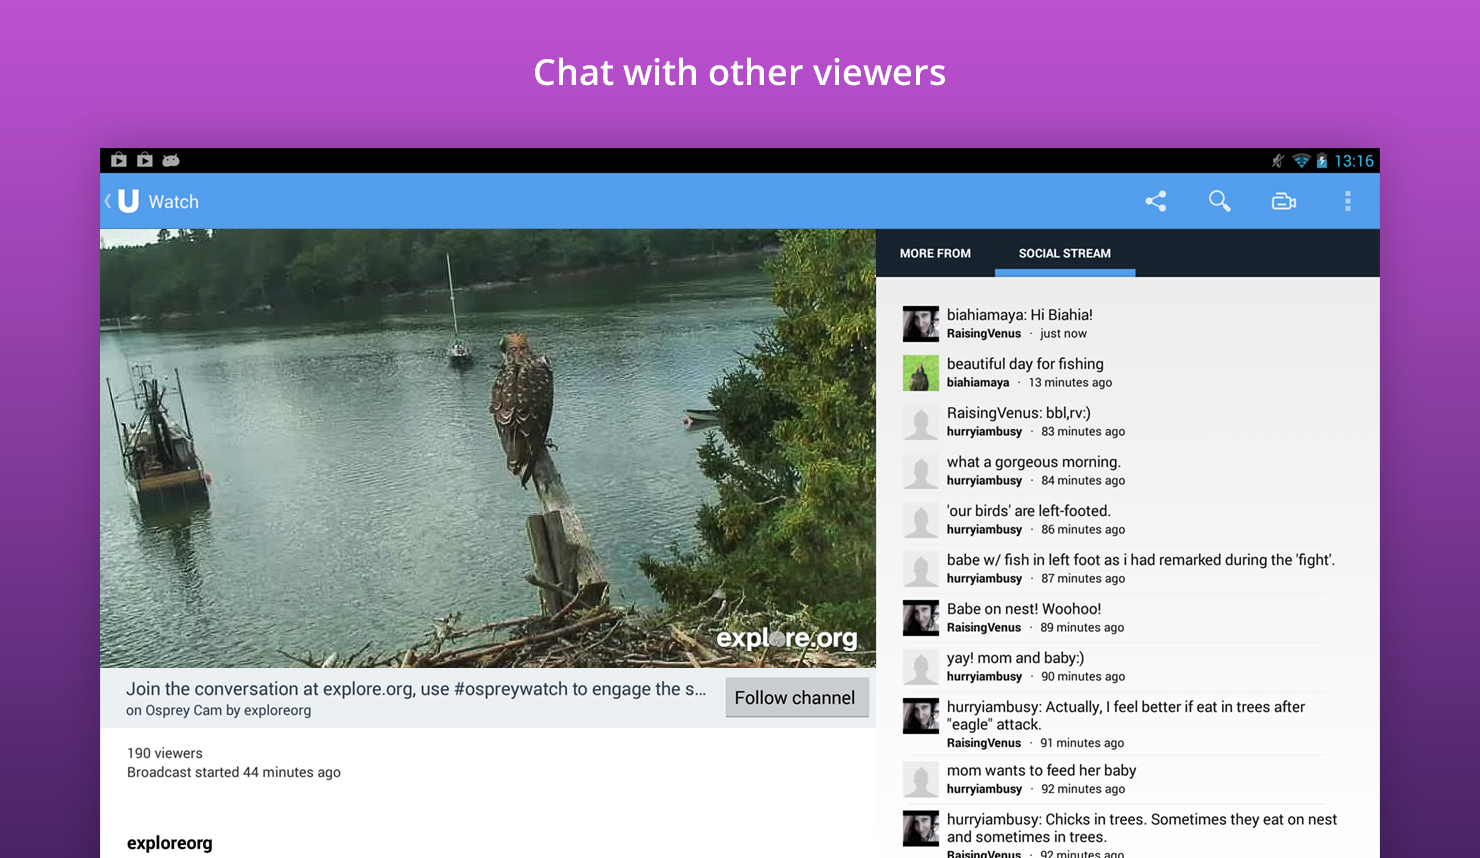
Task: Tap the clock showing 13:16
Action: click(1352, 160)
